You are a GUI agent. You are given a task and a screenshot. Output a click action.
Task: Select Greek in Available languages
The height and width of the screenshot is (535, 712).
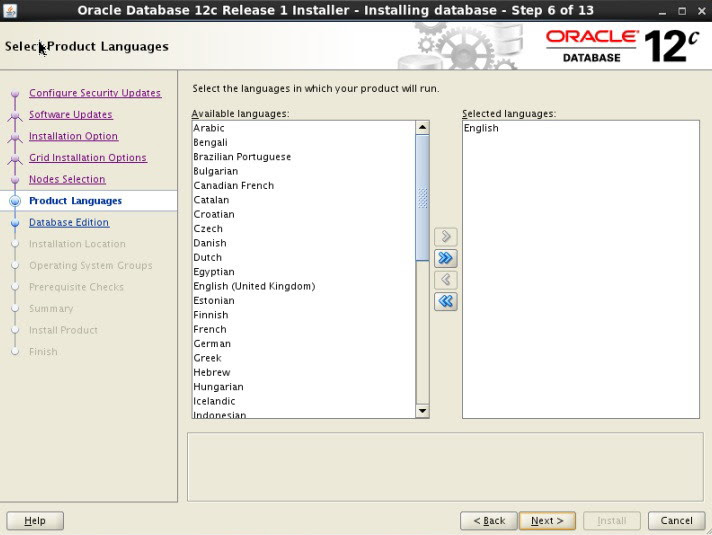point(303,358)
